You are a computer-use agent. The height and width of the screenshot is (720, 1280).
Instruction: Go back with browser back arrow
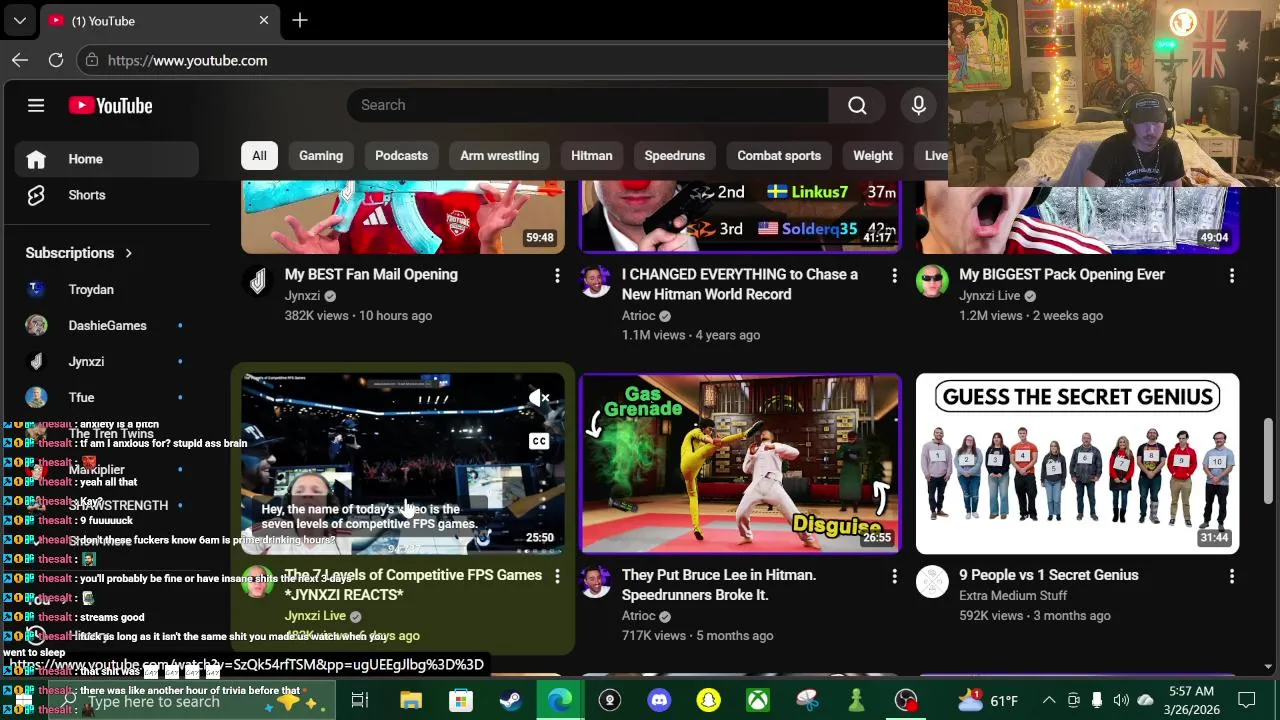pos(20,60)
